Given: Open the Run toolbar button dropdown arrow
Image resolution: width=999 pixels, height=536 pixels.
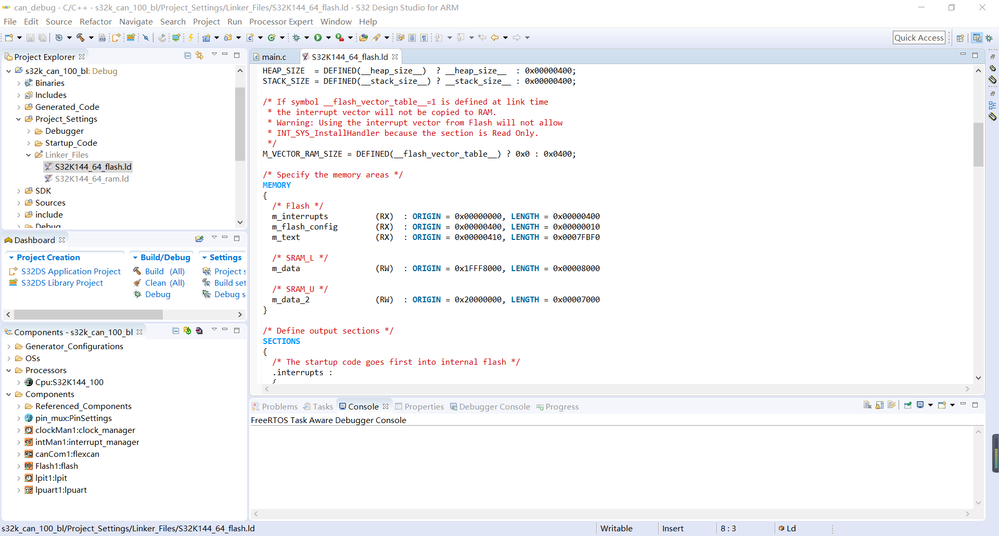Looking at the screenshot, I should 328,38.
